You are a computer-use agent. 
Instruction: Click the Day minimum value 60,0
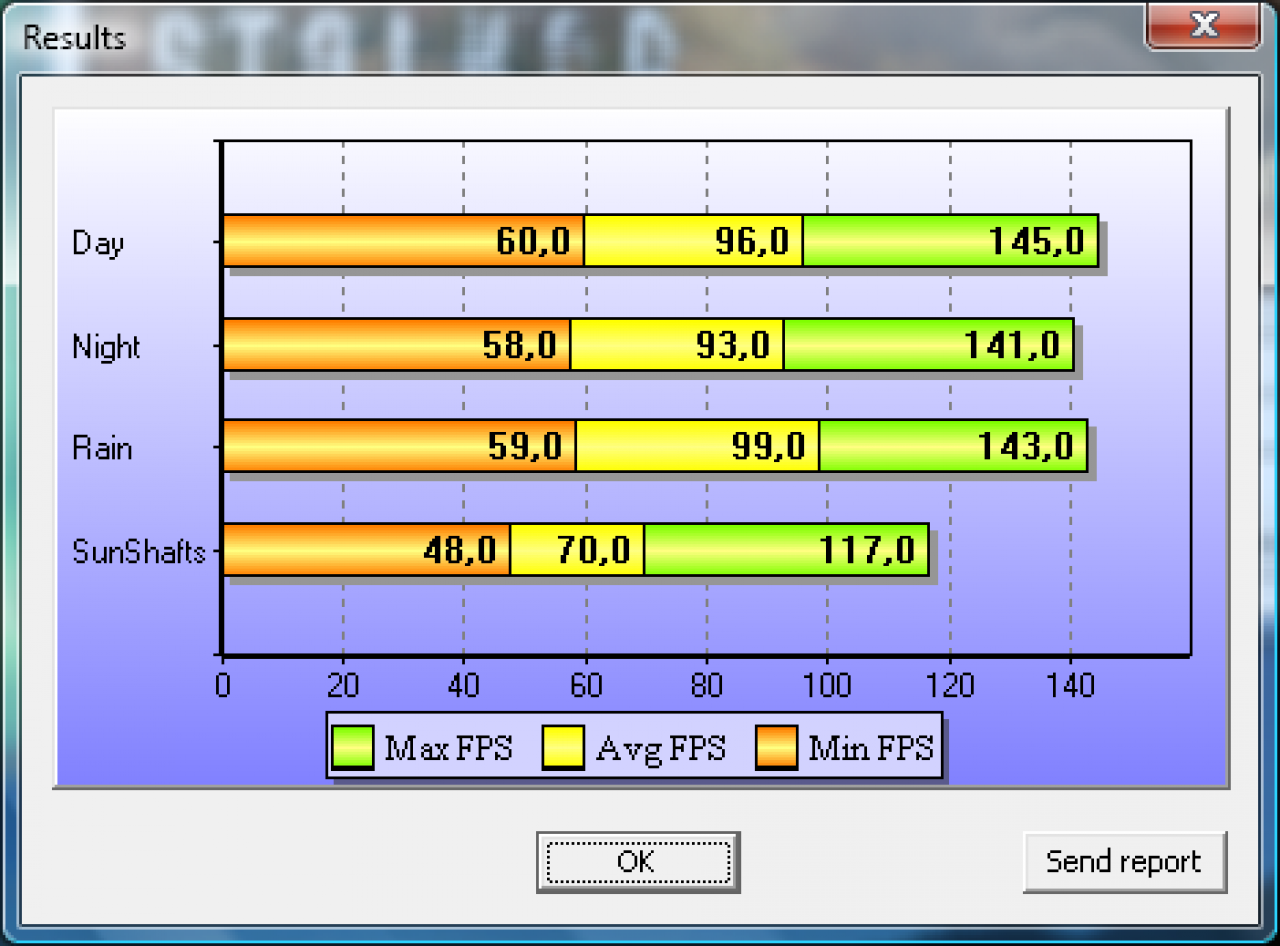(534, 241)
